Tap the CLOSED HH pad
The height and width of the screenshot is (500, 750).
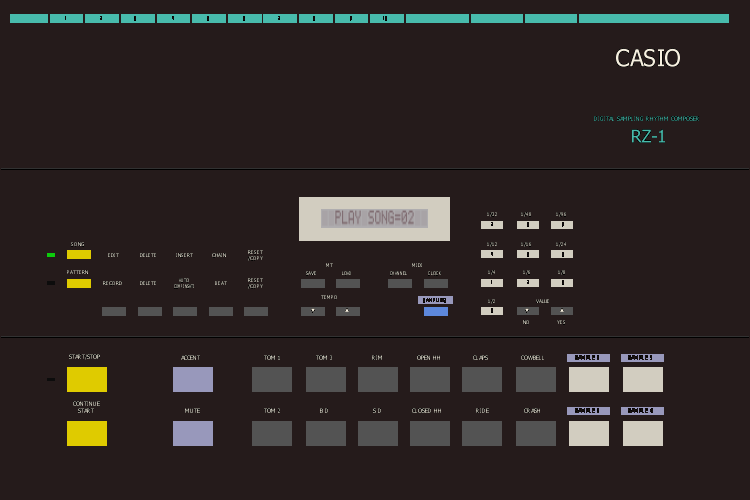click(x=430, y=433)
